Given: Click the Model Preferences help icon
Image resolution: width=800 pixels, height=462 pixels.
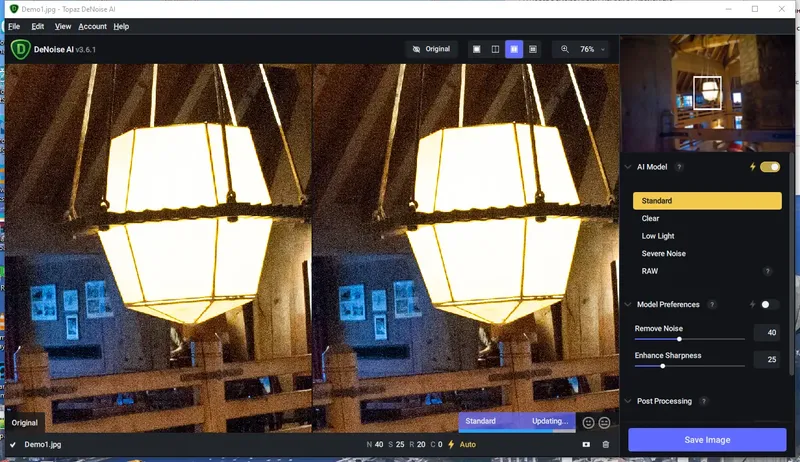Looking at the screenshot, I should pos(712,304).
